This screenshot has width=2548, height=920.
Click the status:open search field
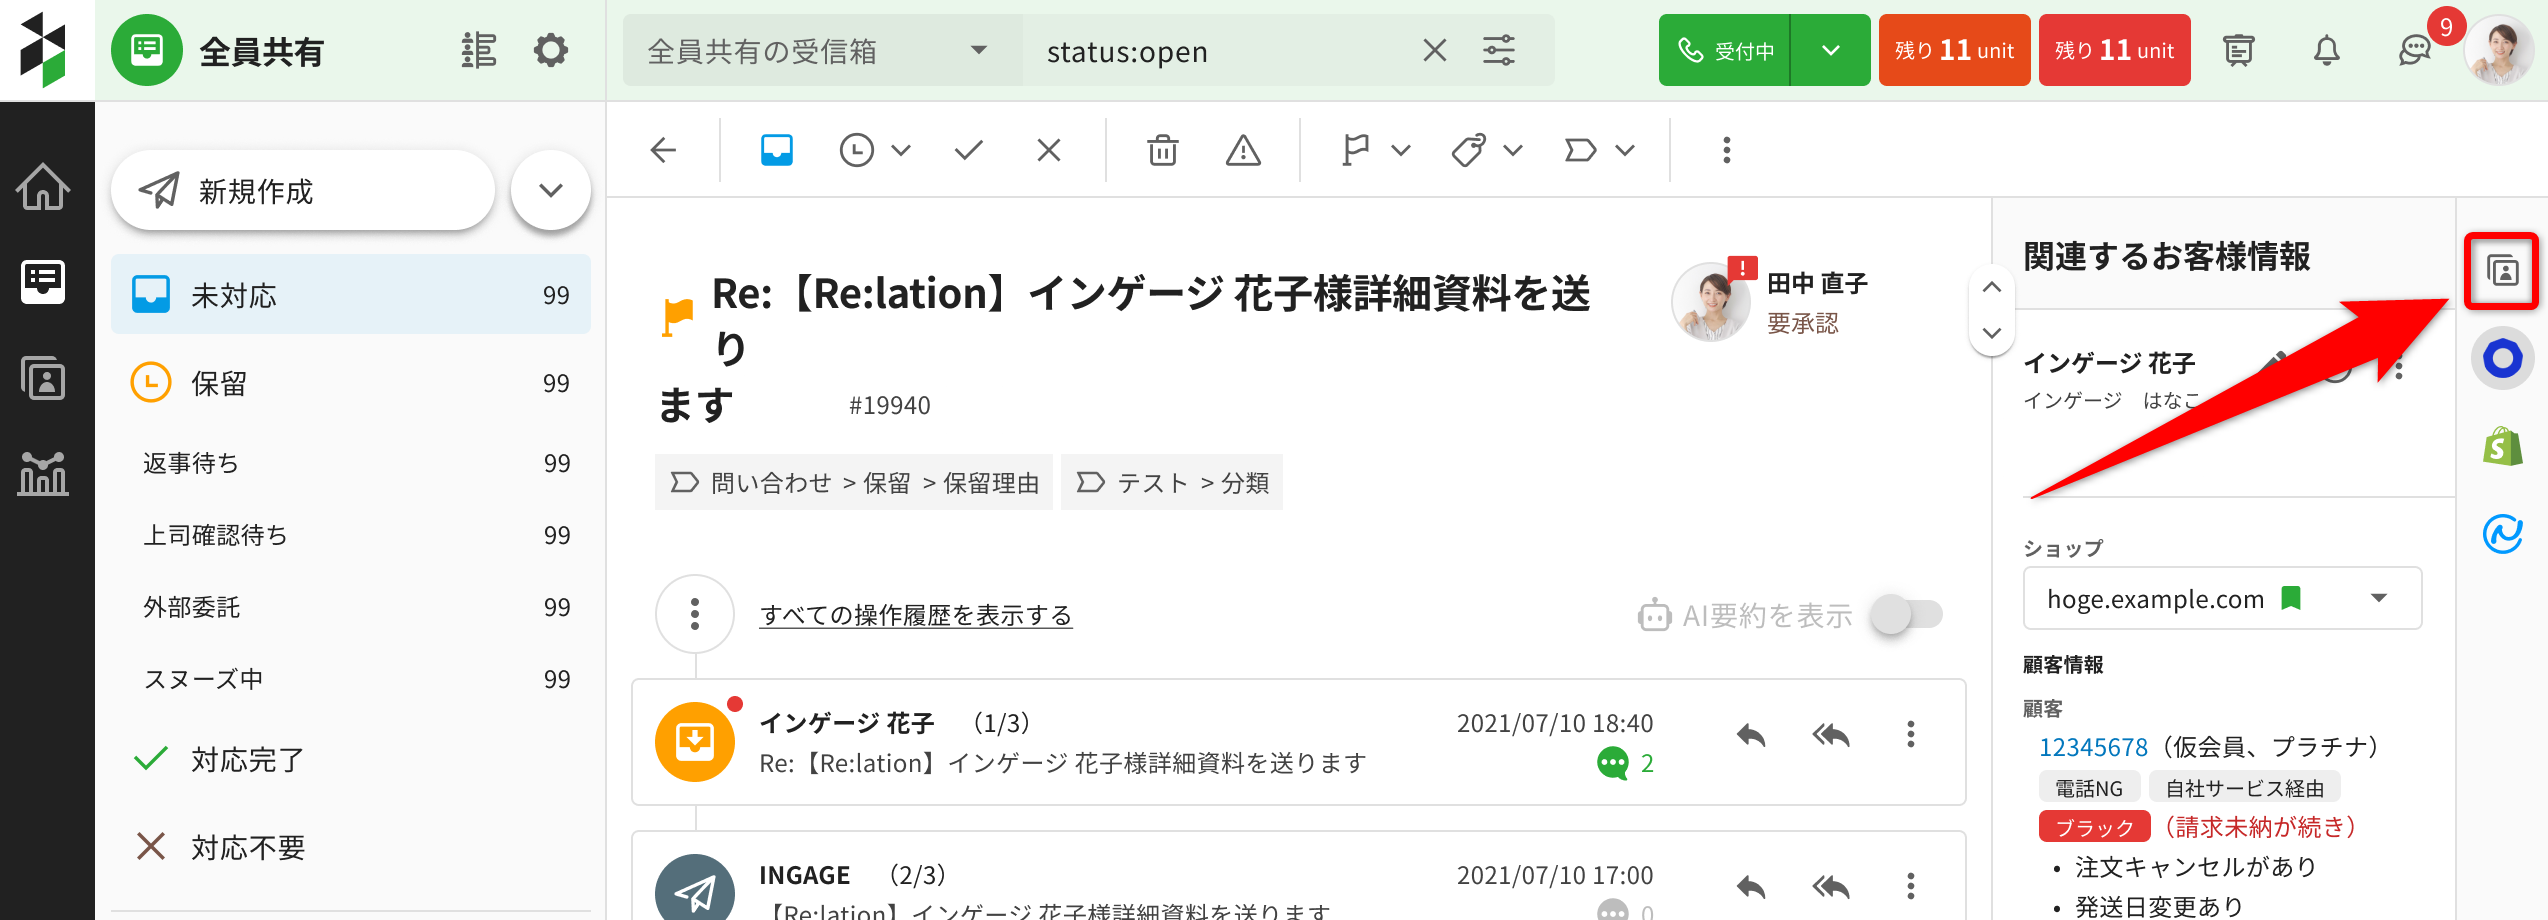point(1220,51)
